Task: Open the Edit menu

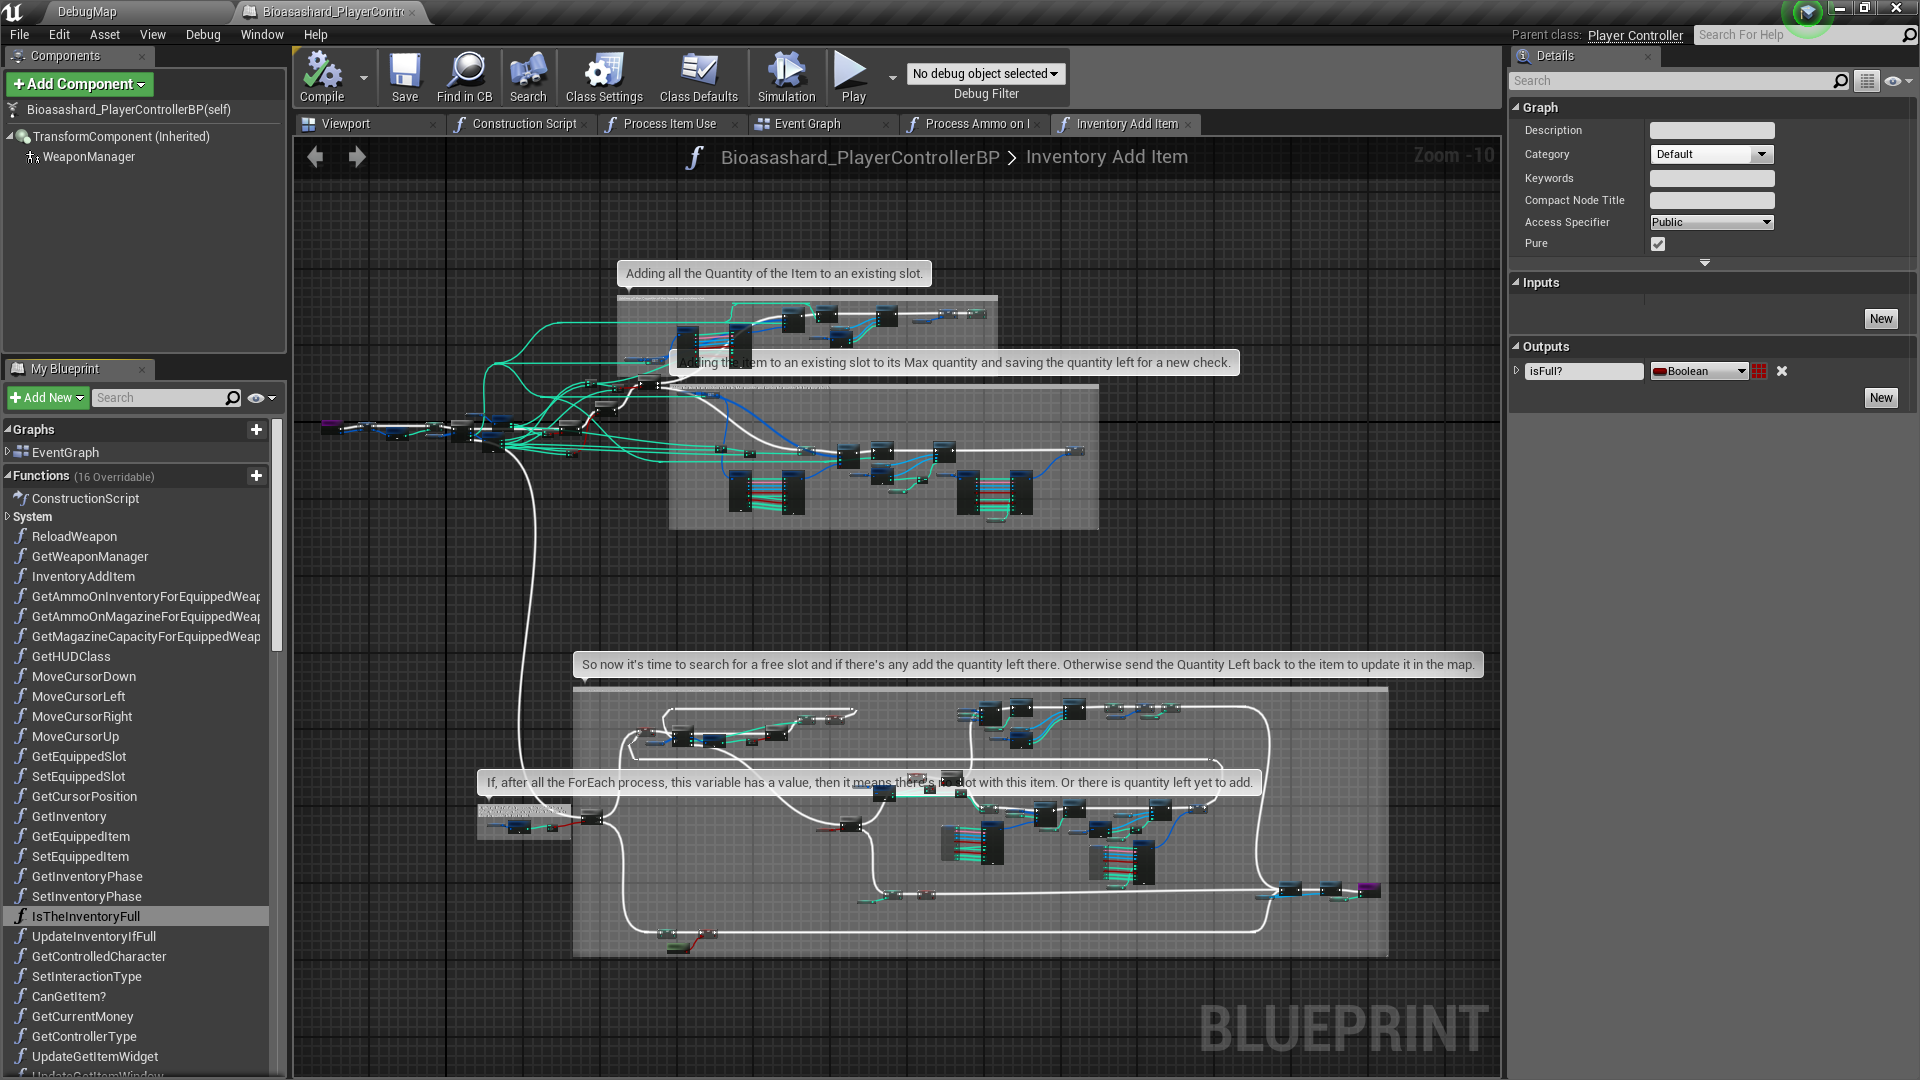Action: (59, 35)
